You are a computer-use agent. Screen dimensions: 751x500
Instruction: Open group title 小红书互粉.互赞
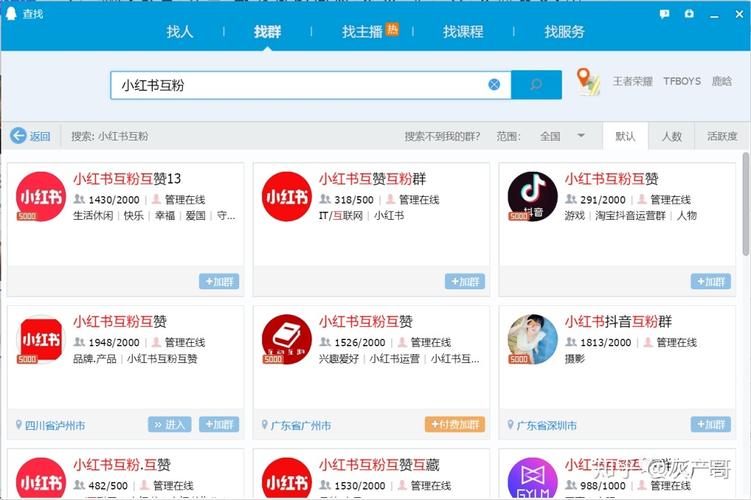(122, 465)
